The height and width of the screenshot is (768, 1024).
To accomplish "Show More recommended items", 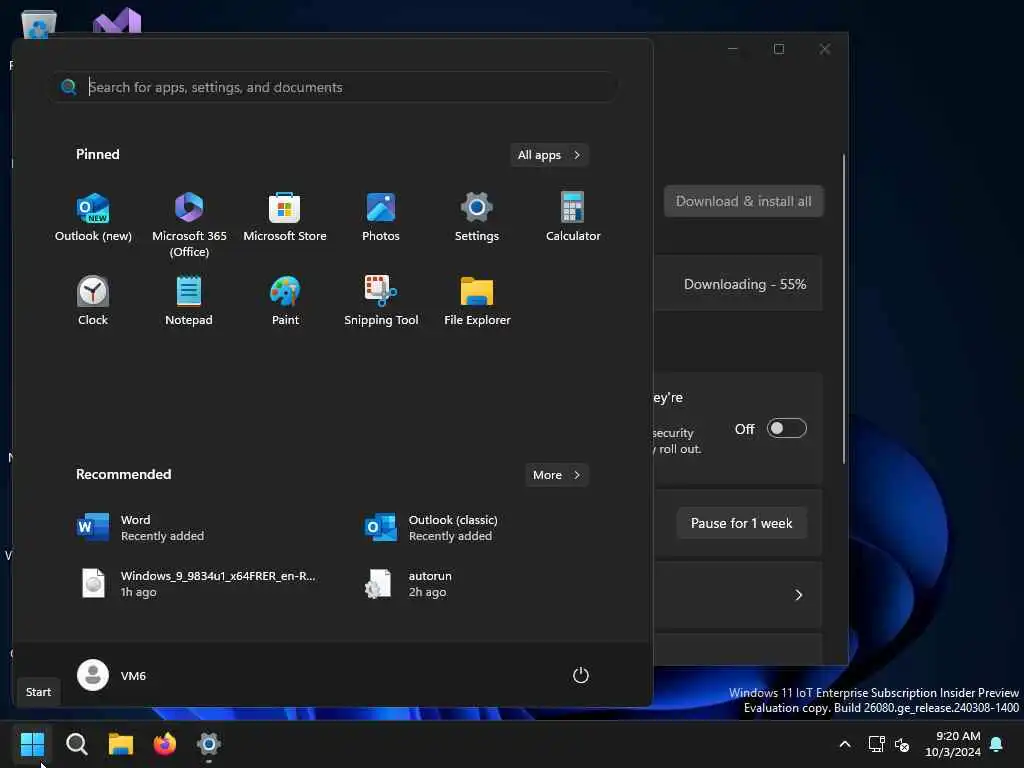I will pyautogui.click(x=556, y=475).
